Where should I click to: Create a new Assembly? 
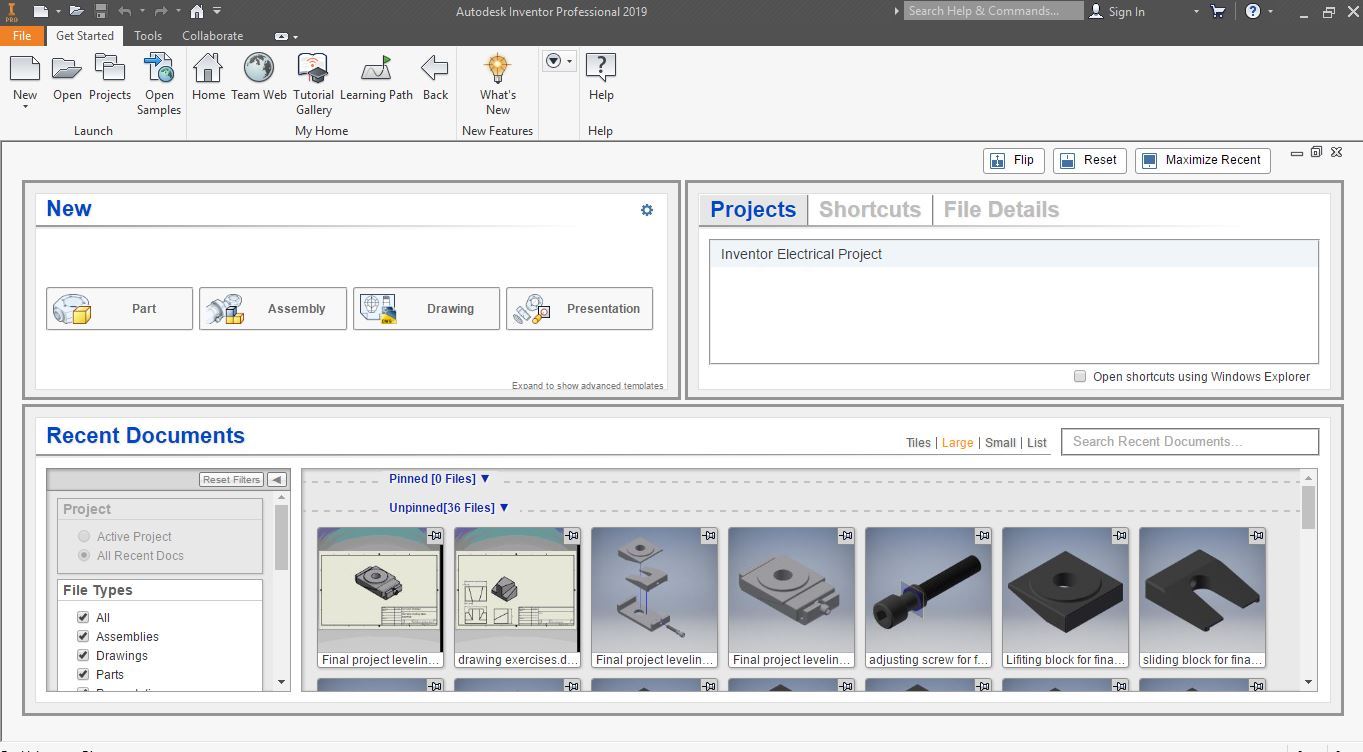point(273,309)
